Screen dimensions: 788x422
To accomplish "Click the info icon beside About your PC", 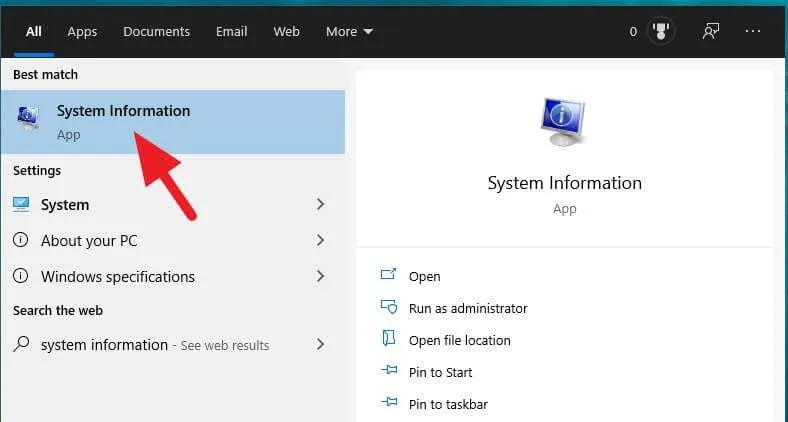I will [x=20, y=240].
